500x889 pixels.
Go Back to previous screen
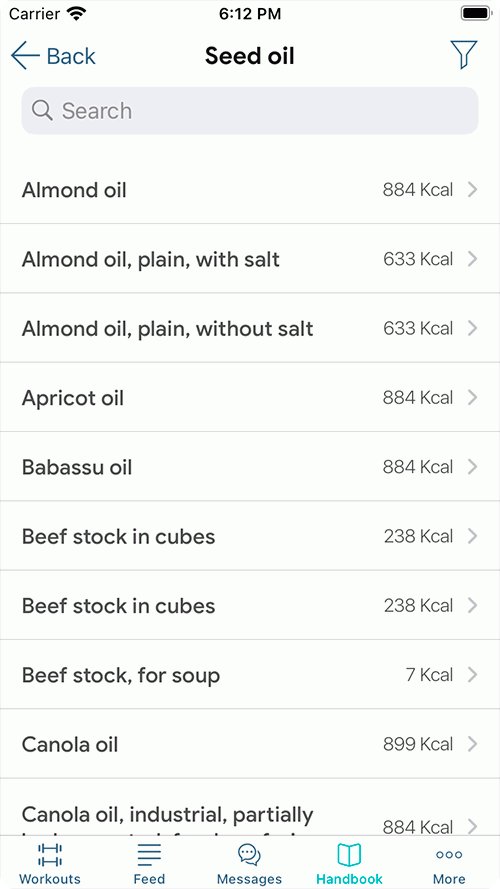click(x=53, y=56)
